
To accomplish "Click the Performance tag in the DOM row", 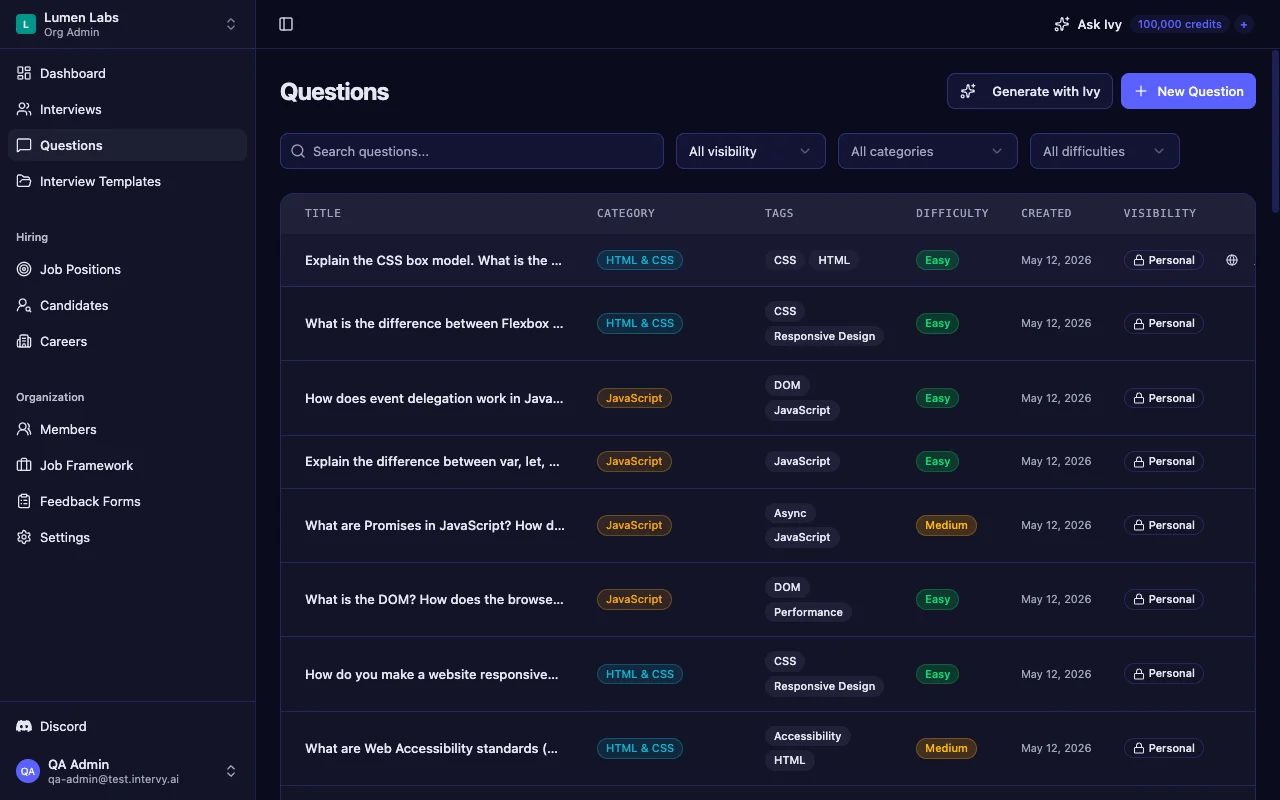I will coord(808,612).
